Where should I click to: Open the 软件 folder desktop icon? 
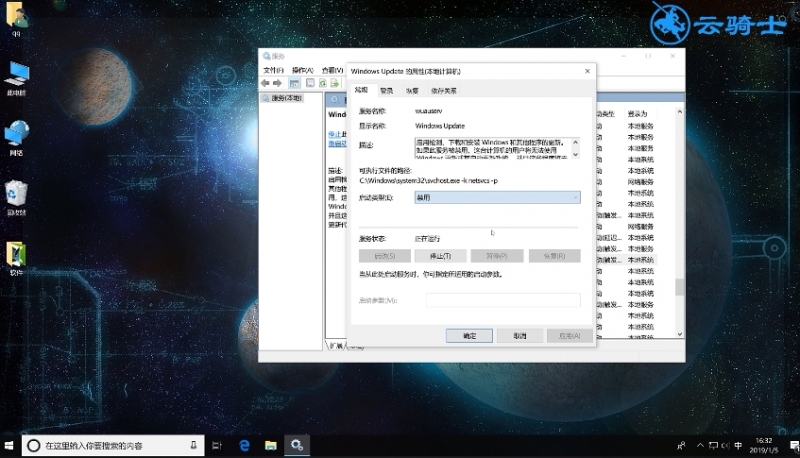click(x=16, y=259)
